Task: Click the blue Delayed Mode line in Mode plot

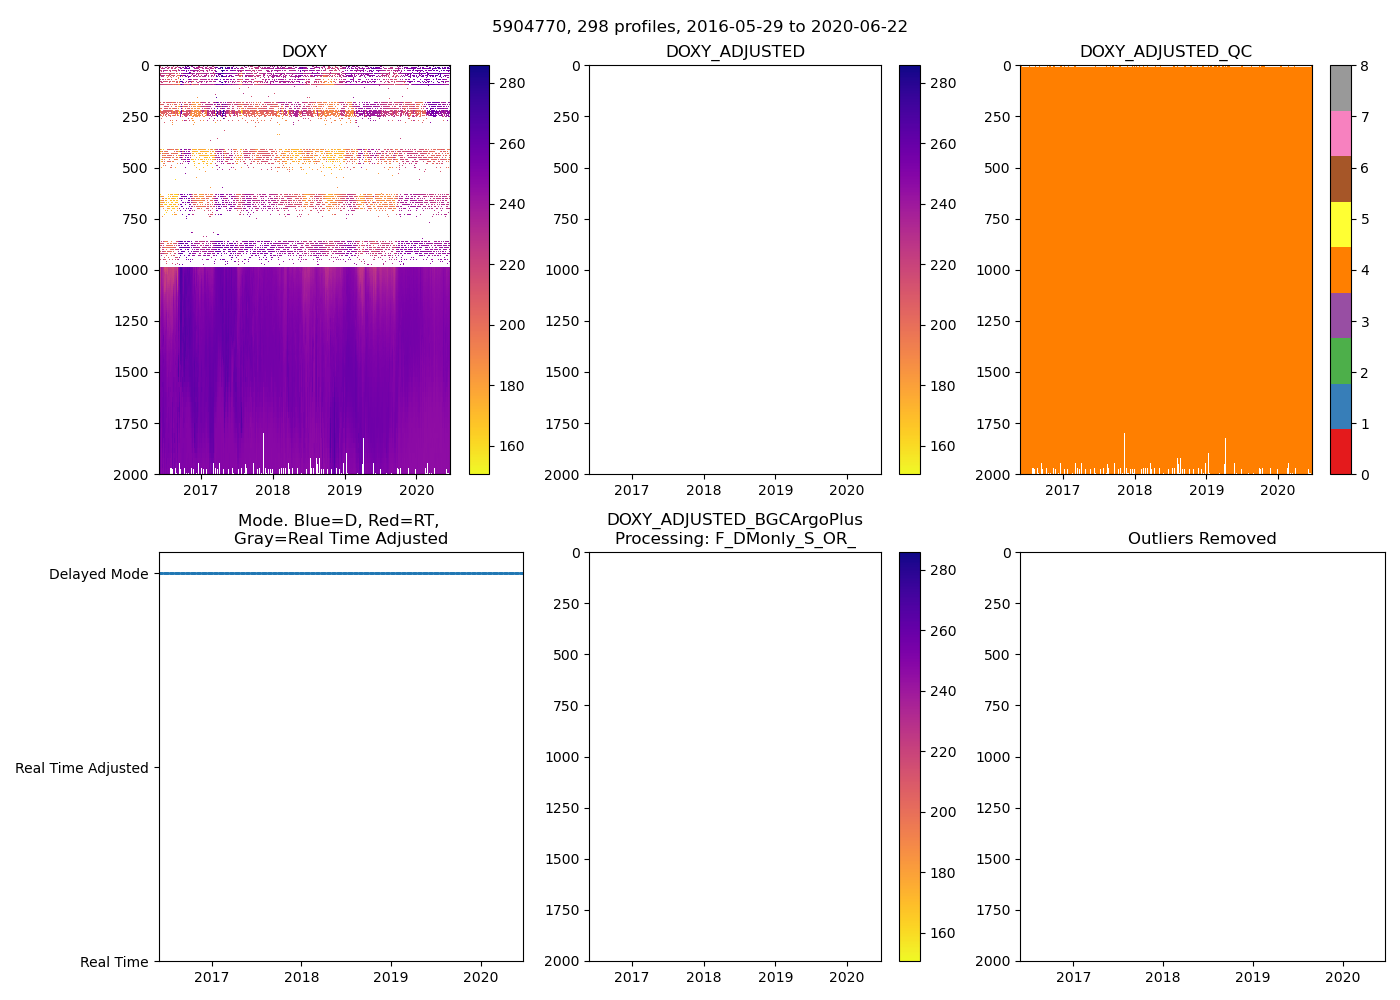Action: [x=340, y=574]
